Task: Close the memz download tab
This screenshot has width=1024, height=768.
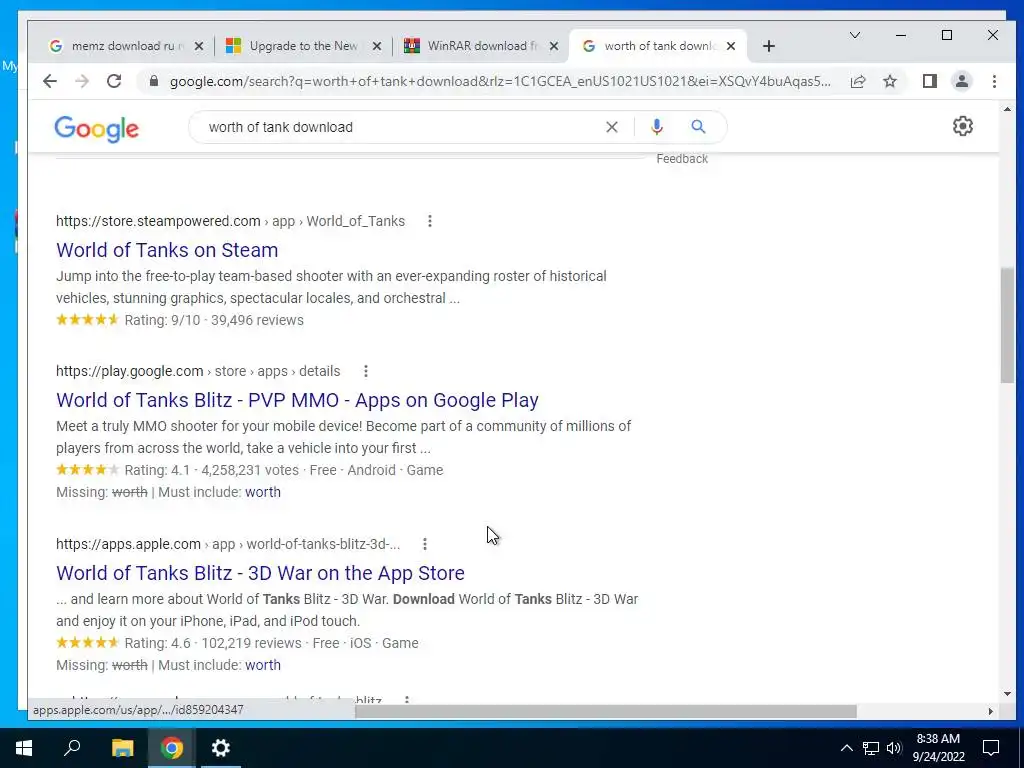Action: 199,46
